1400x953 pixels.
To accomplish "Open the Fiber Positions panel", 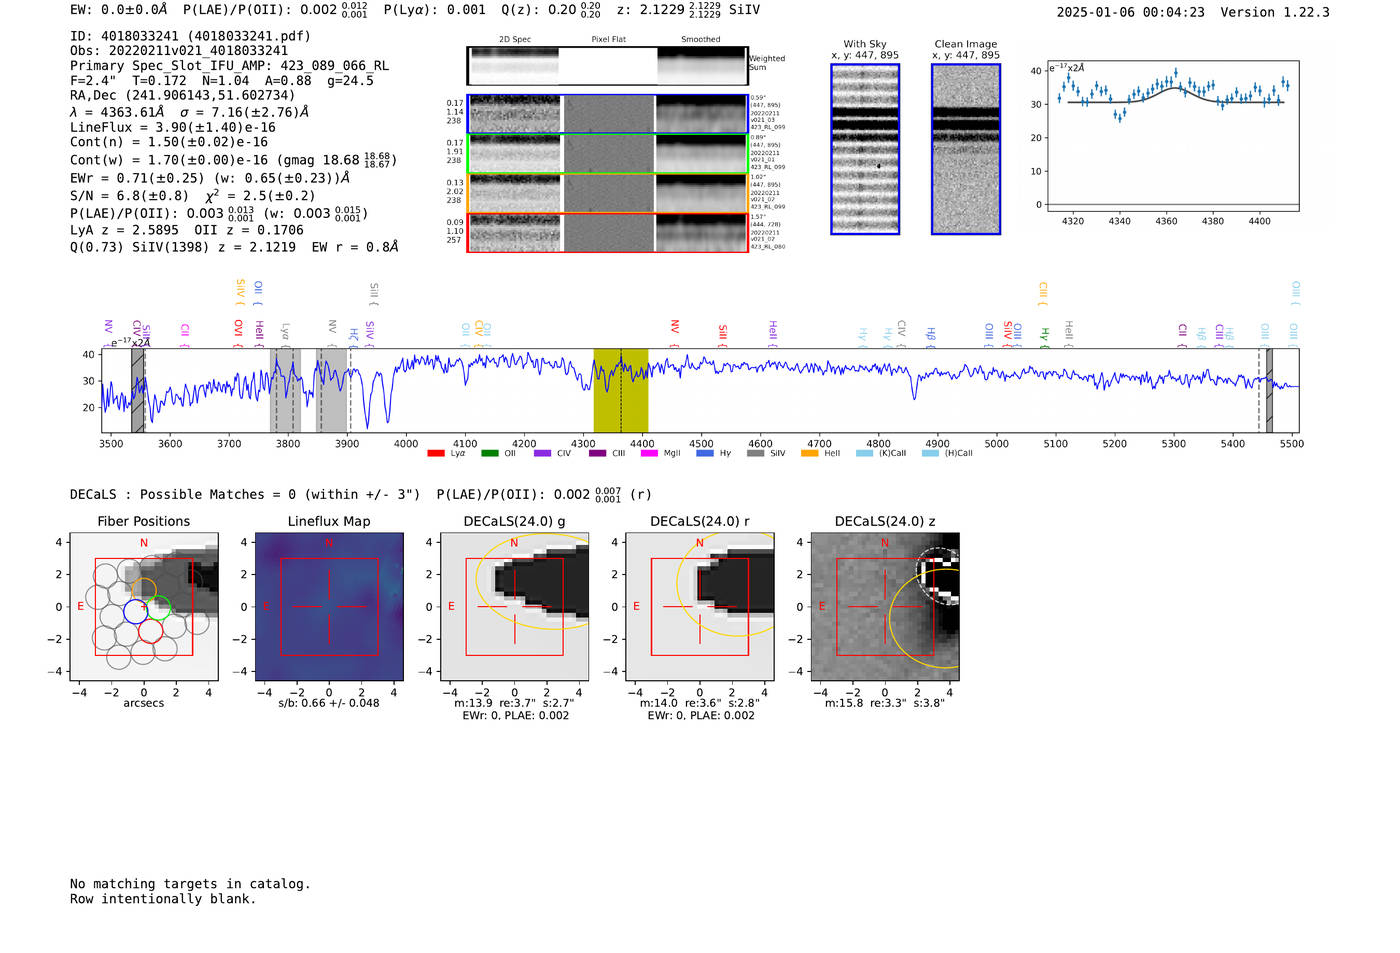I will click(x=143, y=606).
